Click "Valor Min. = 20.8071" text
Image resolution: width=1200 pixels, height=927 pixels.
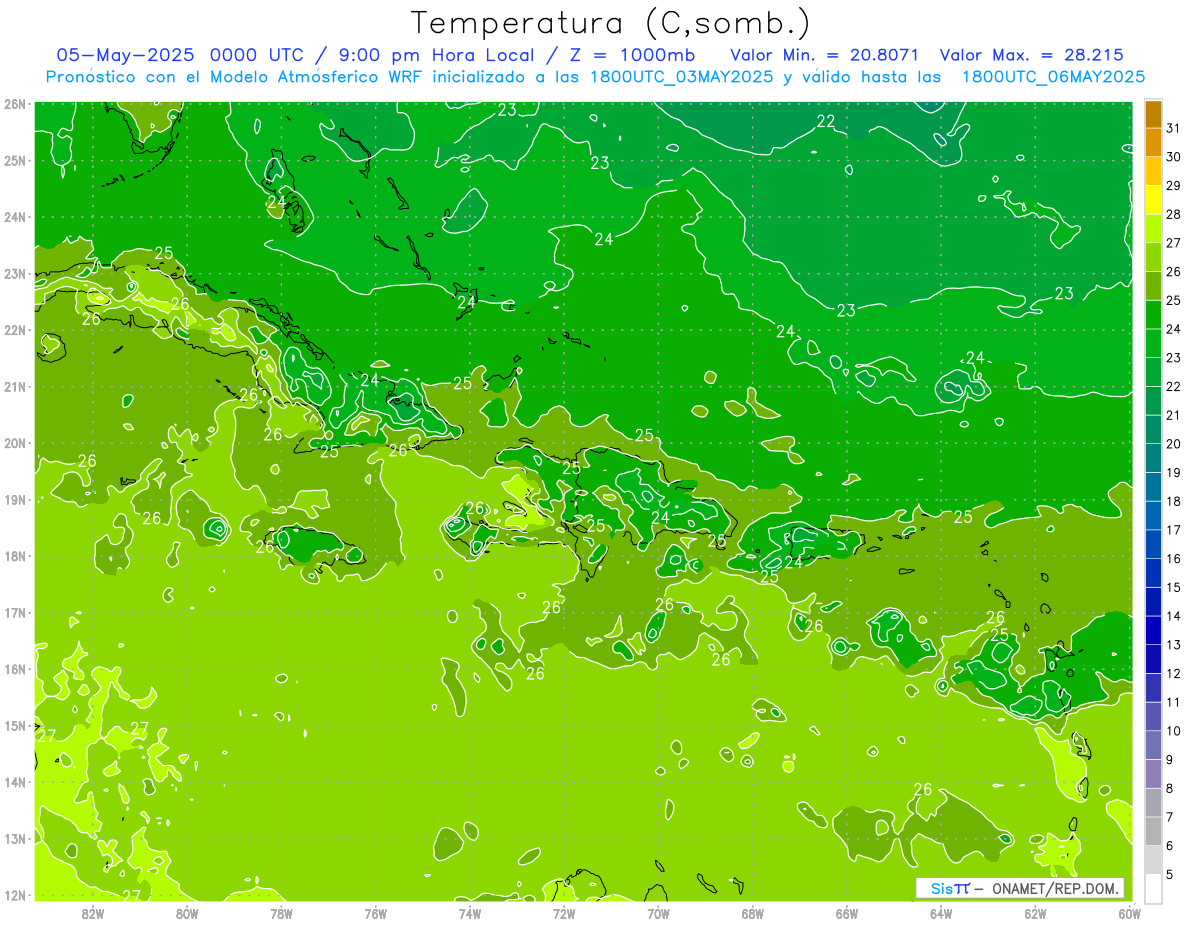click(x=825, y=55)
